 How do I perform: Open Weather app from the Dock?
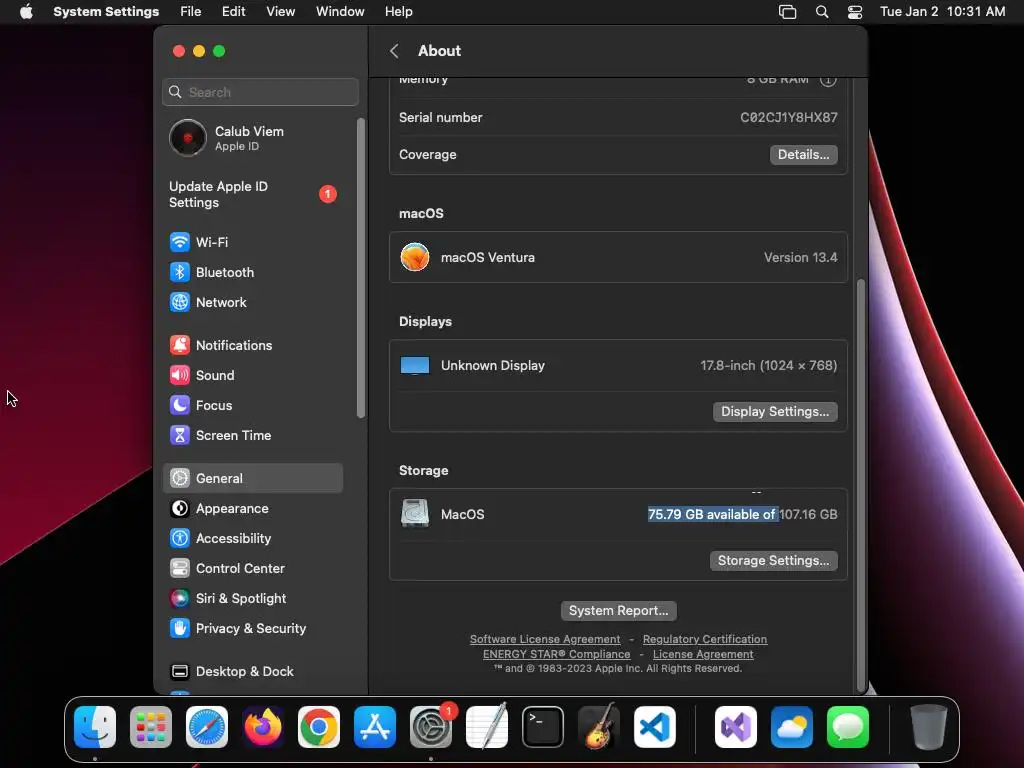(x=792, y=727)
